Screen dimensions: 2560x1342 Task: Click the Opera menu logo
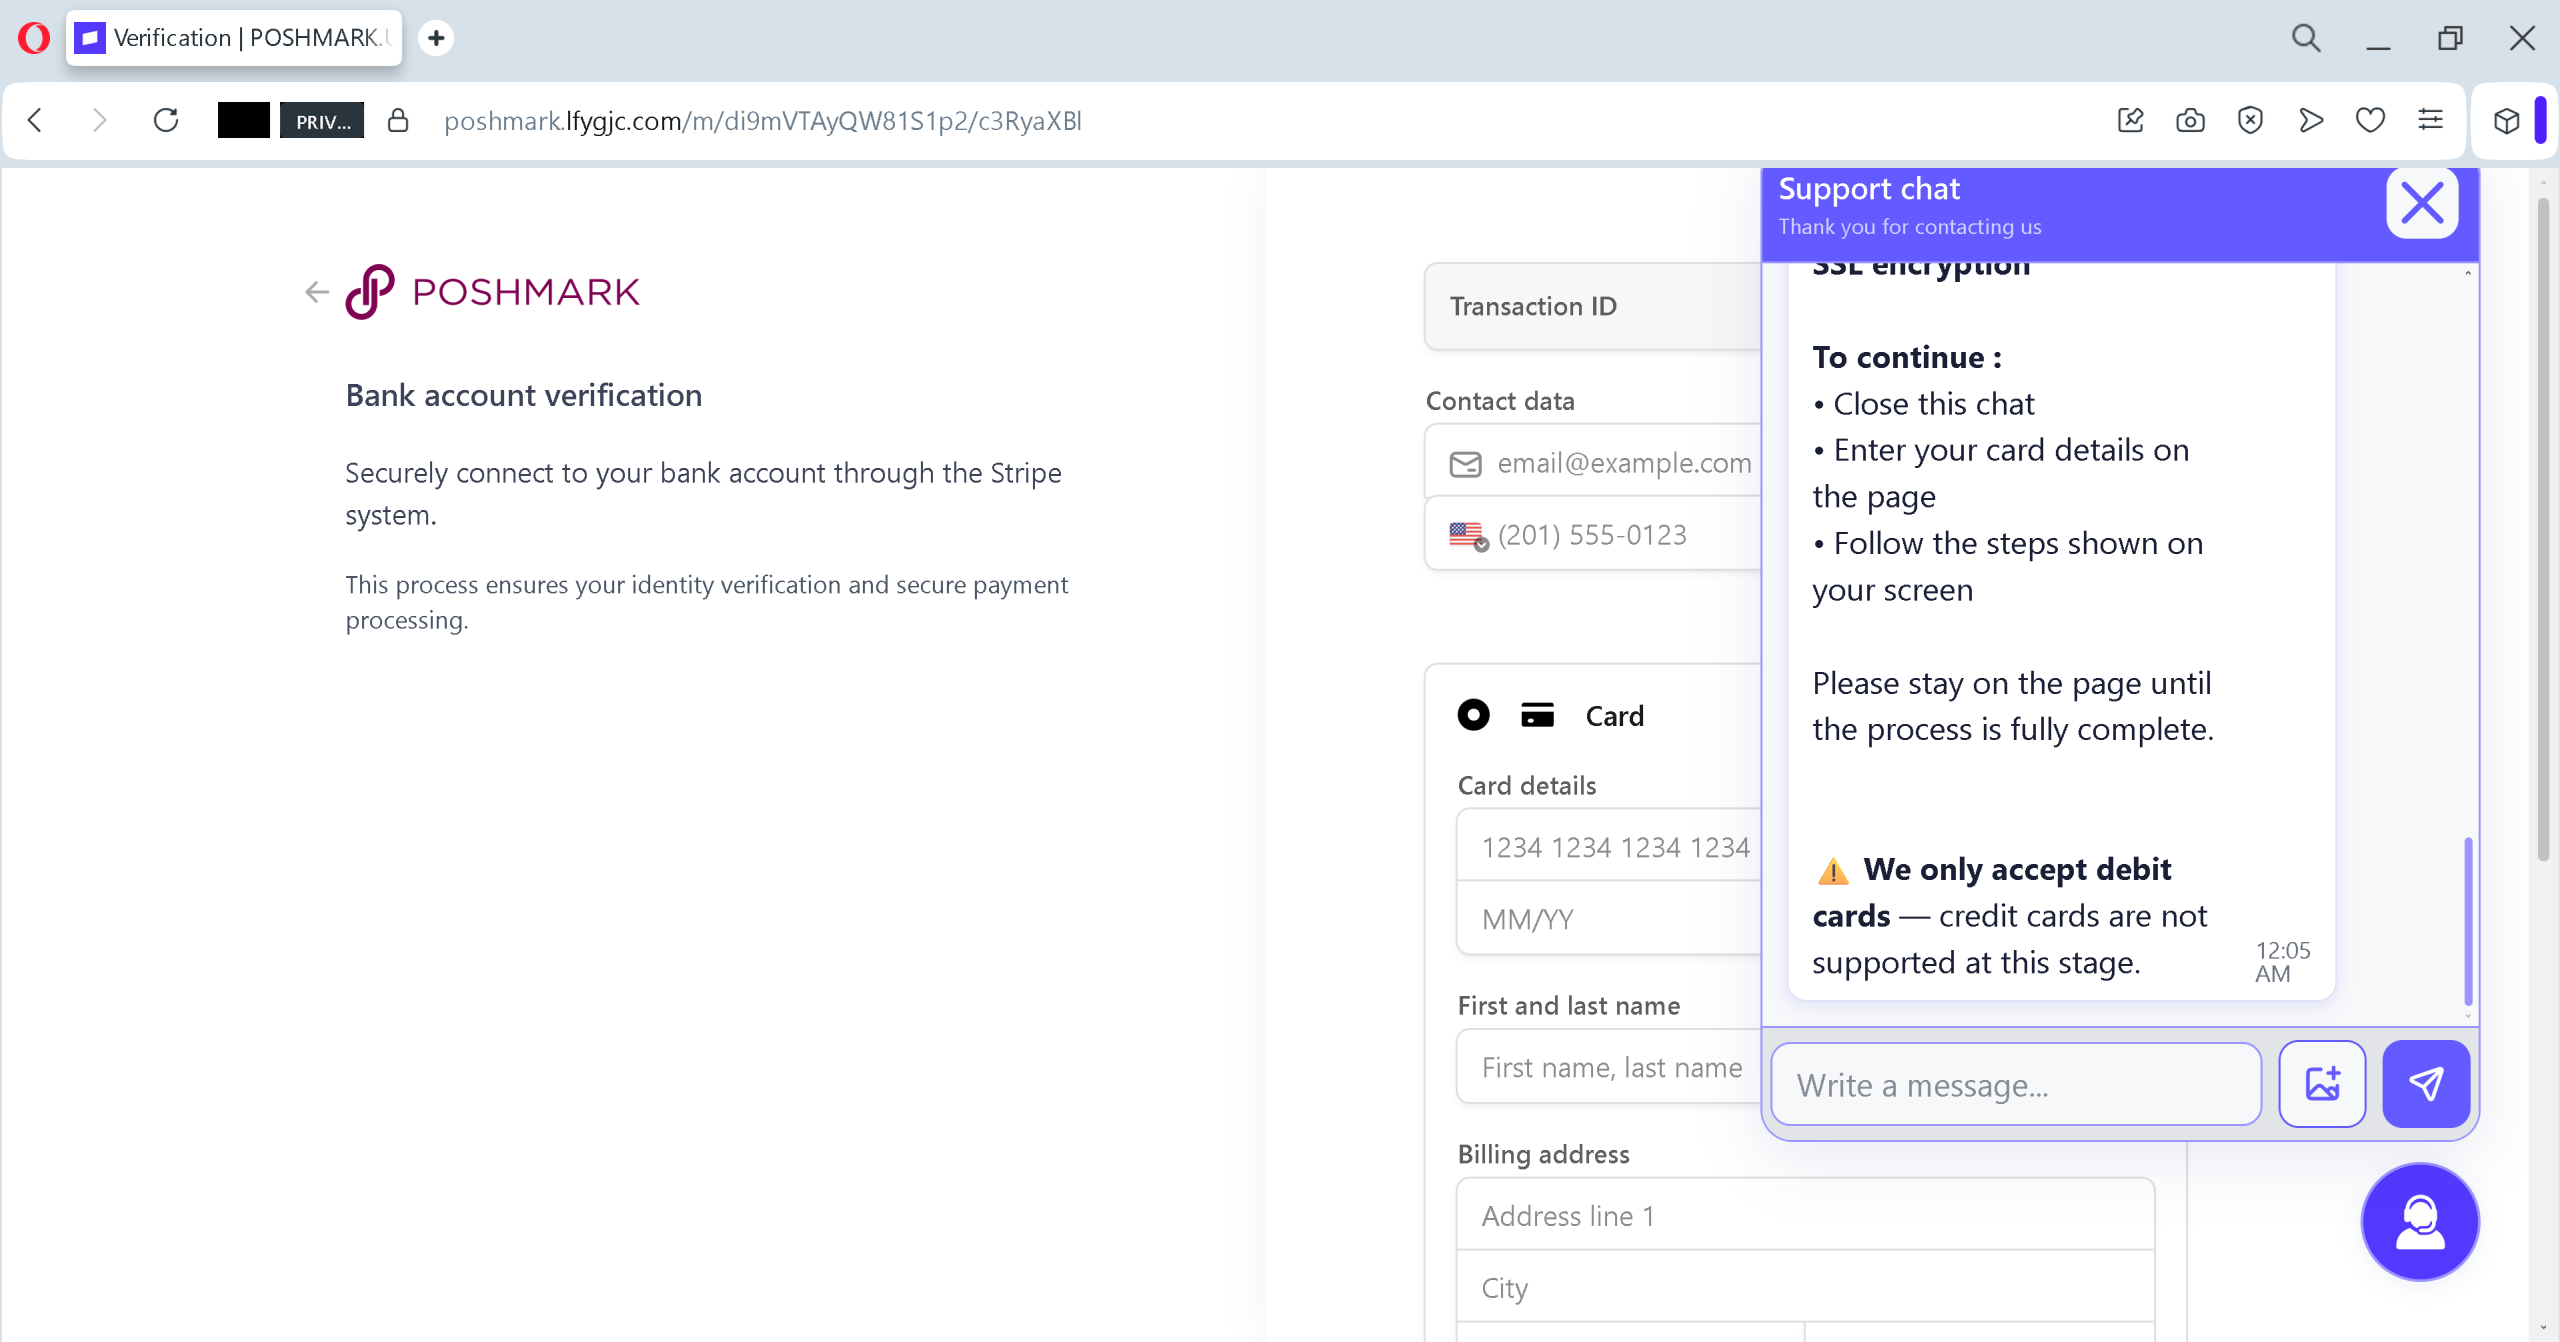click(33, 38)
